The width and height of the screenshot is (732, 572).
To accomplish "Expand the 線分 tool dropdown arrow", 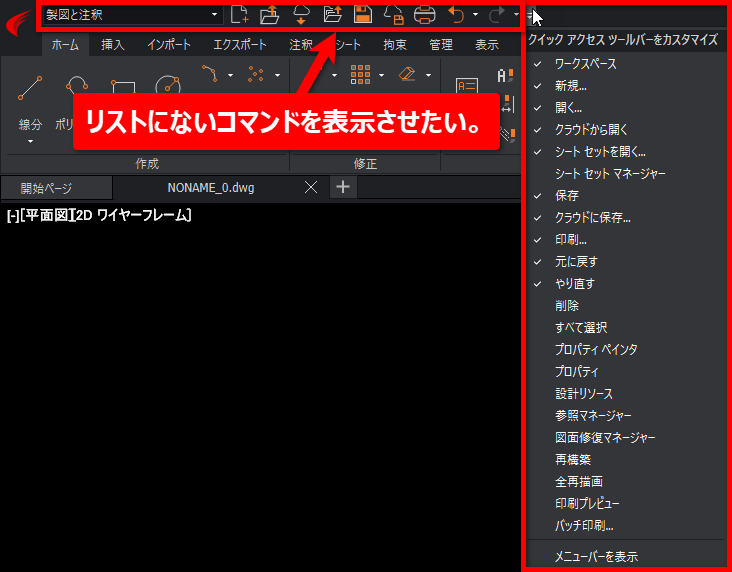I will 30,141.
